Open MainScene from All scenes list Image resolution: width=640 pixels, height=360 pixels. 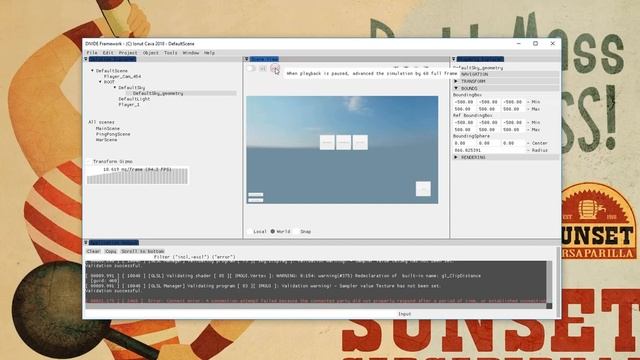coord(108,129)
